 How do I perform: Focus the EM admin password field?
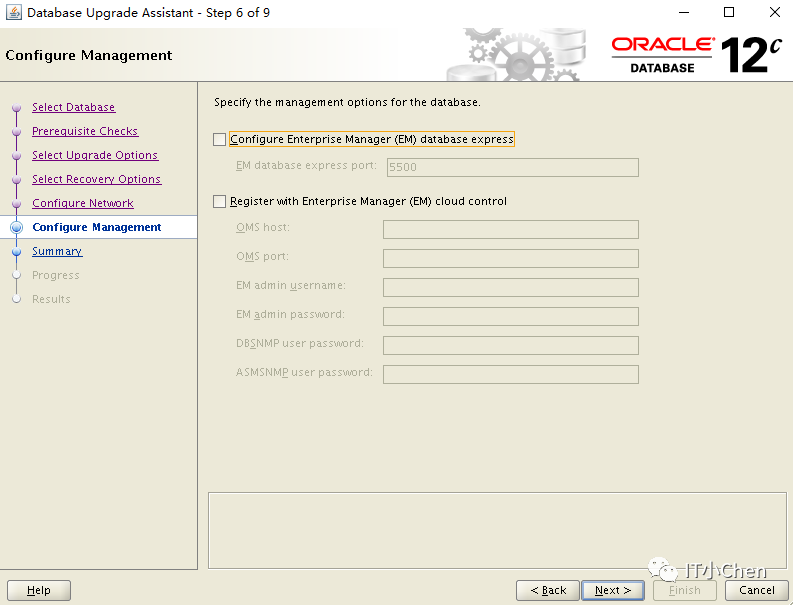[x=511, y=316]
